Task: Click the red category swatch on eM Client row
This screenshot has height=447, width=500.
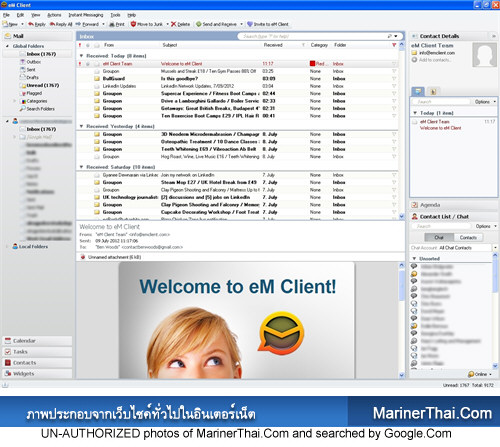Action: [312, 64]
